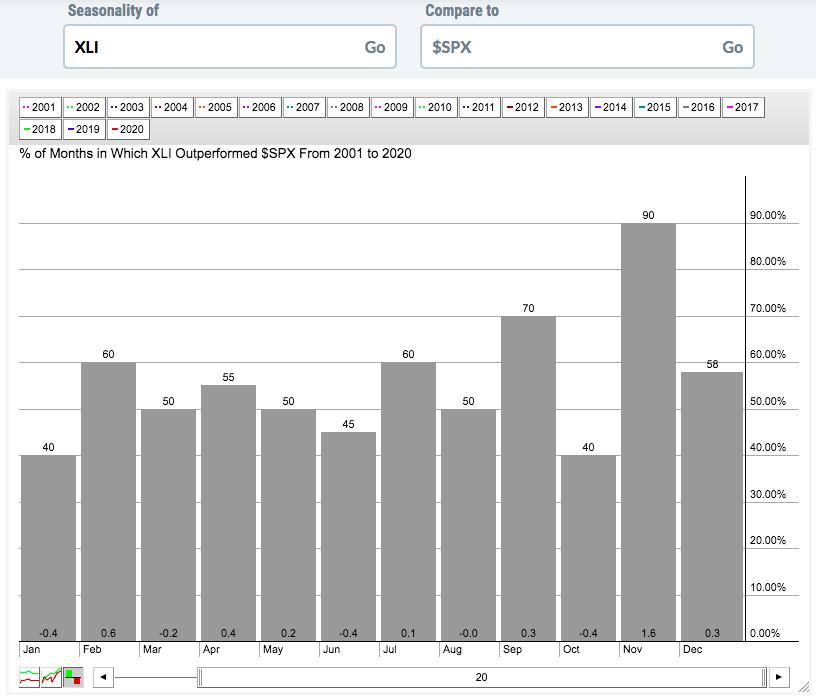Screen dimensions: 816x696
Task: Click the right handle of the range slider
Action: (765, 677)
